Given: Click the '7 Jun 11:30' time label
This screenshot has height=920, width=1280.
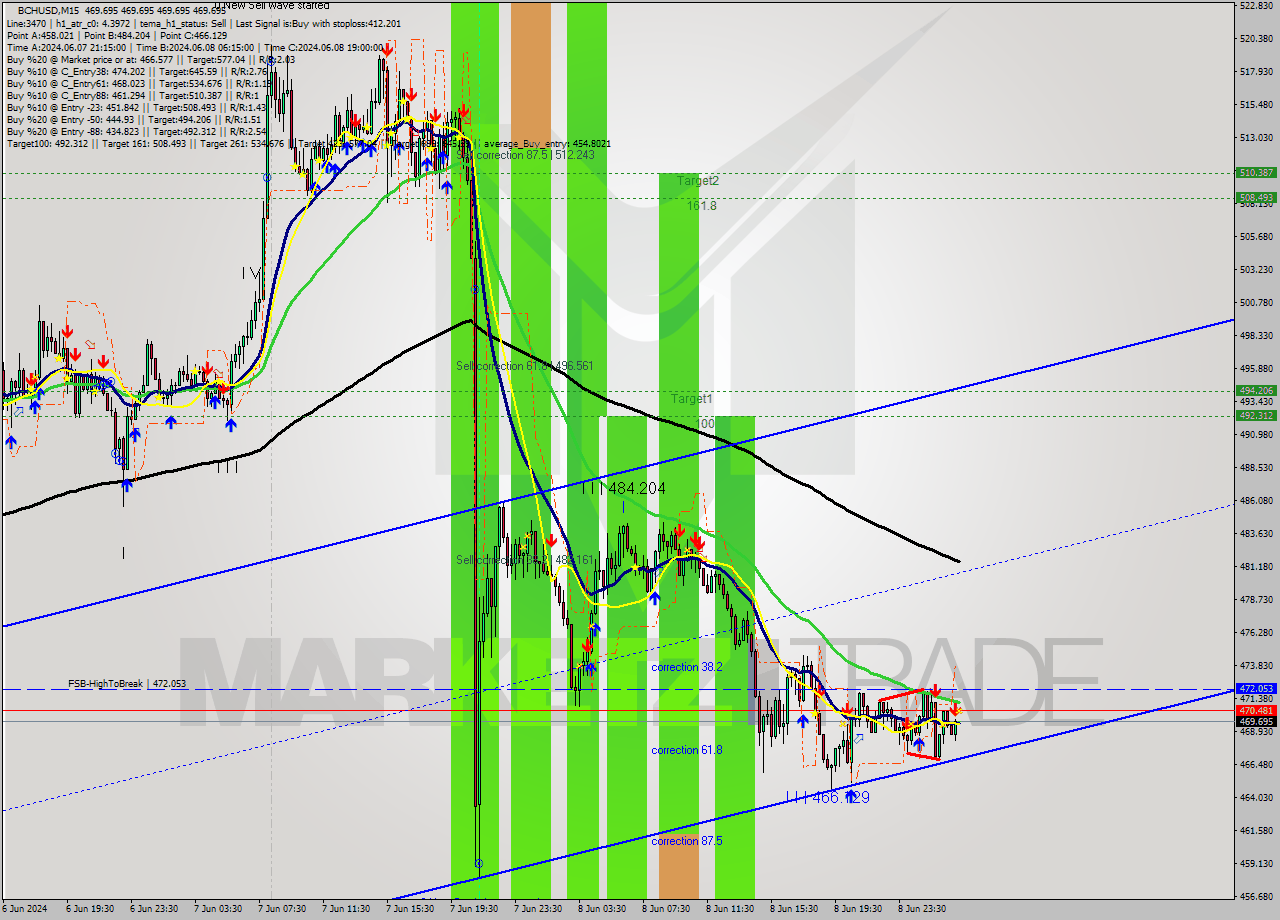Looking at the screenshot, I should coord(346,910).
